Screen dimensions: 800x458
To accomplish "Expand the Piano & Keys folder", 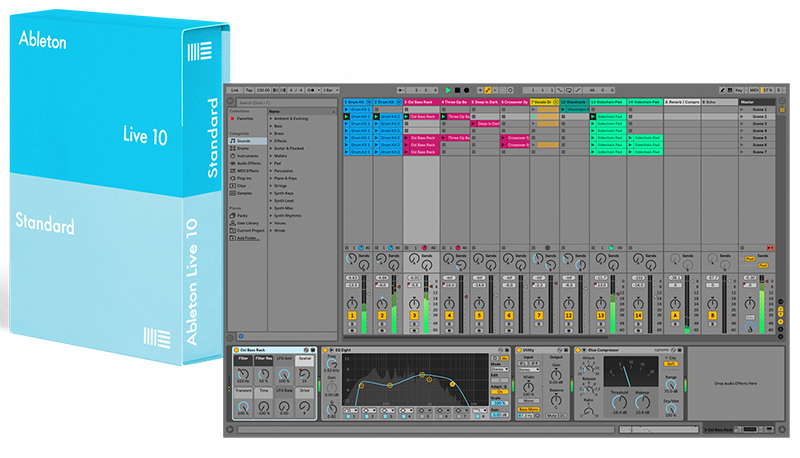I will click(x=271, y=179).
